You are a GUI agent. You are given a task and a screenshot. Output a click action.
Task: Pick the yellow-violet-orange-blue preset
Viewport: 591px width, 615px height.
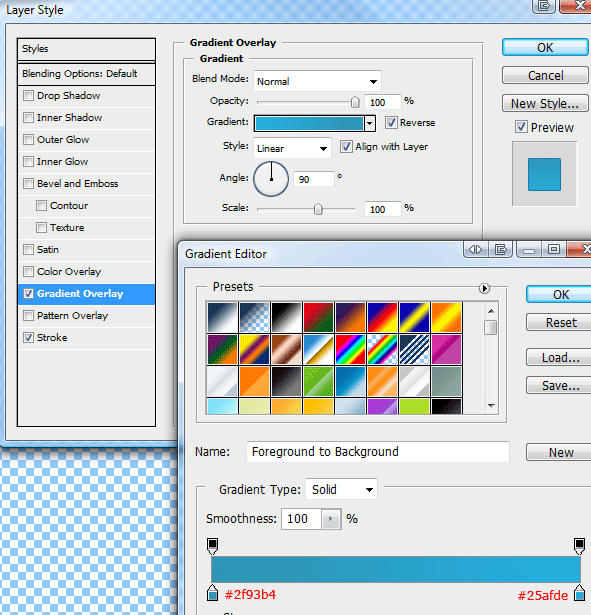pyautogui.click(x=254, y=349)
